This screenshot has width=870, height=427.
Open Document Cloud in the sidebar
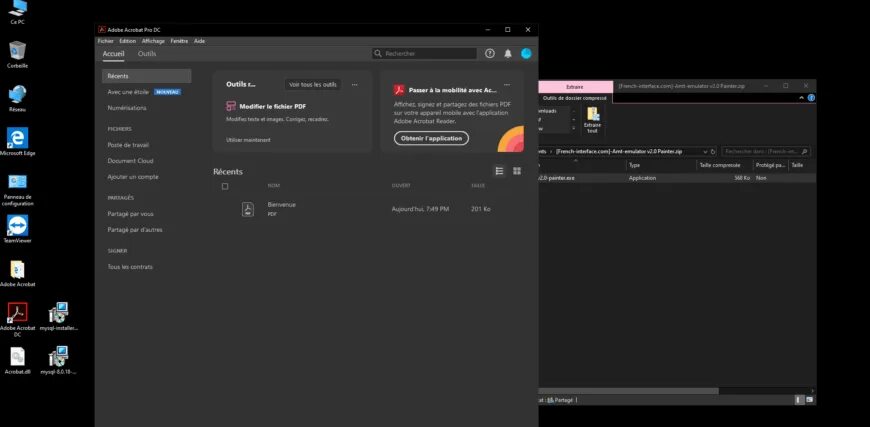tap(130, 161)
